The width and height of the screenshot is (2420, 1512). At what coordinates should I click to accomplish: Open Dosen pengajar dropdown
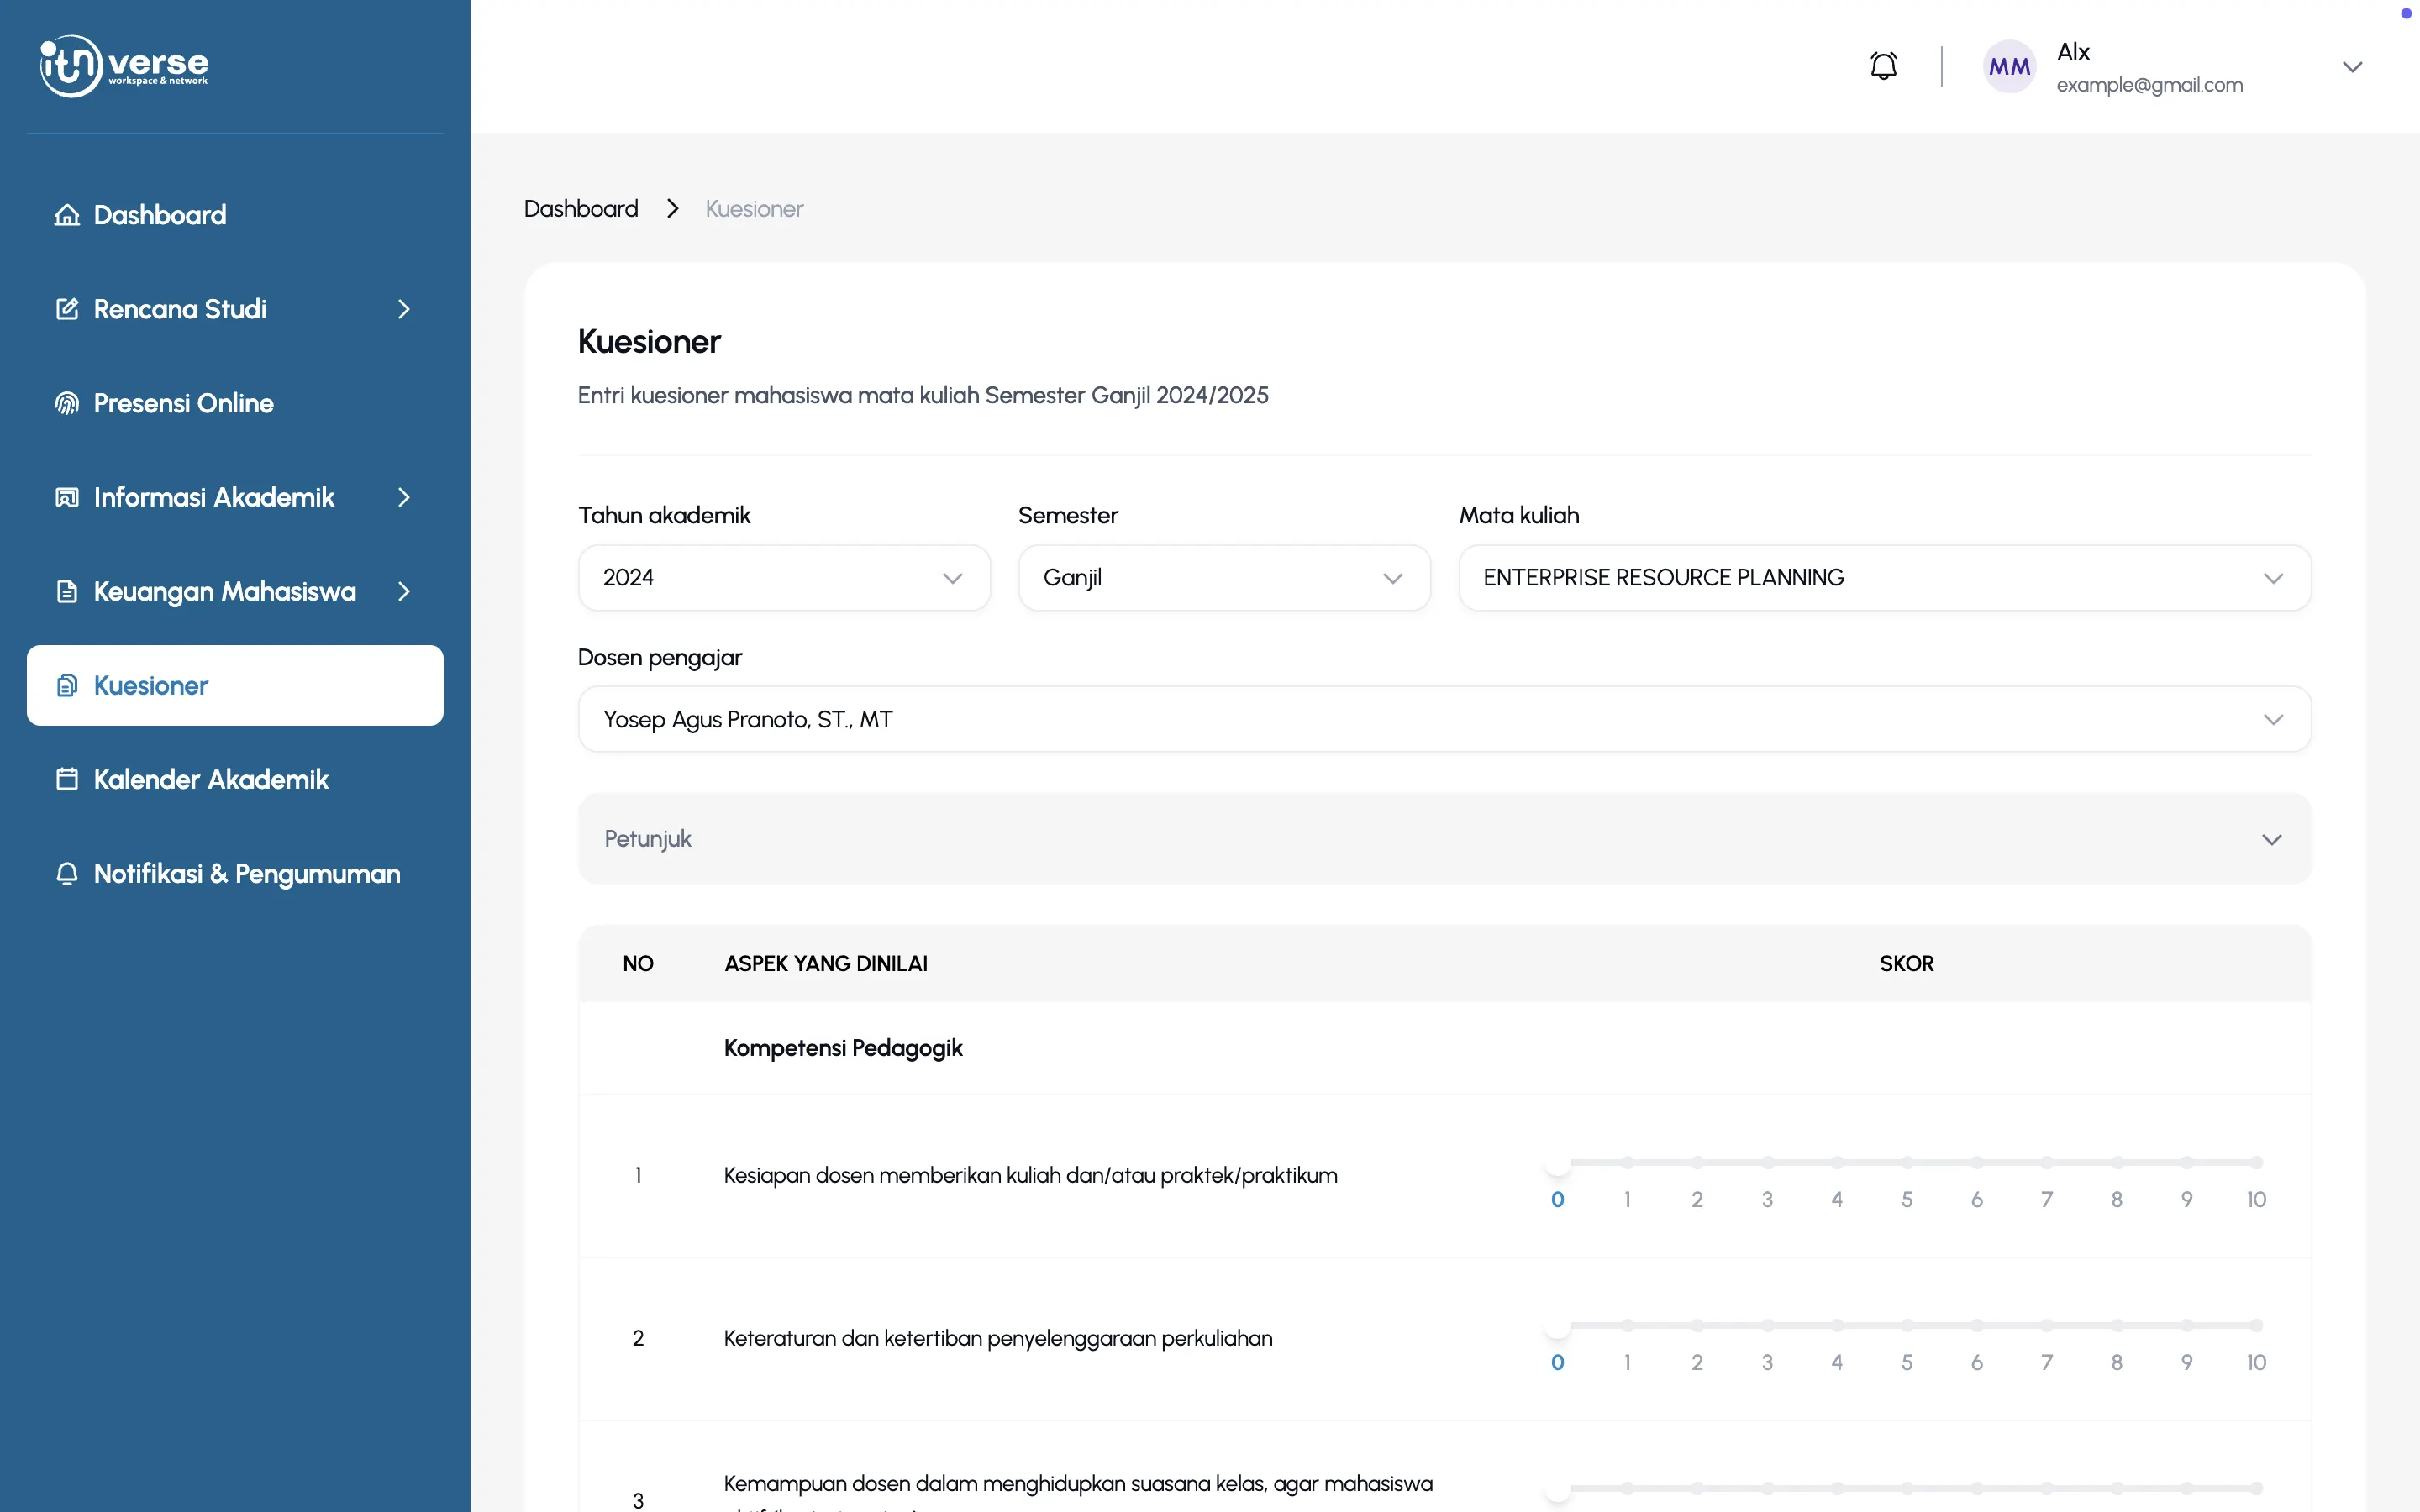click(x=1444, y=719)
